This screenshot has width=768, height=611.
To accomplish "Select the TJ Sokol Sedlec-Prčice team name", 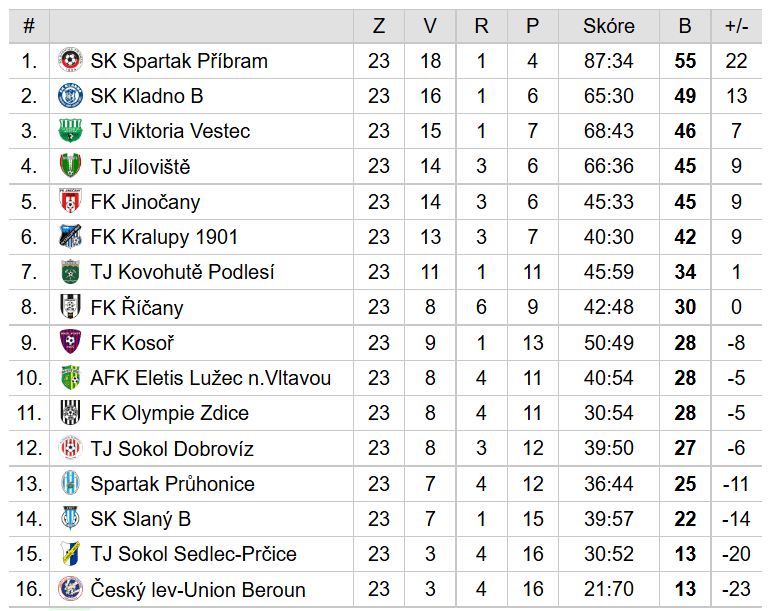I will (193, 554).
